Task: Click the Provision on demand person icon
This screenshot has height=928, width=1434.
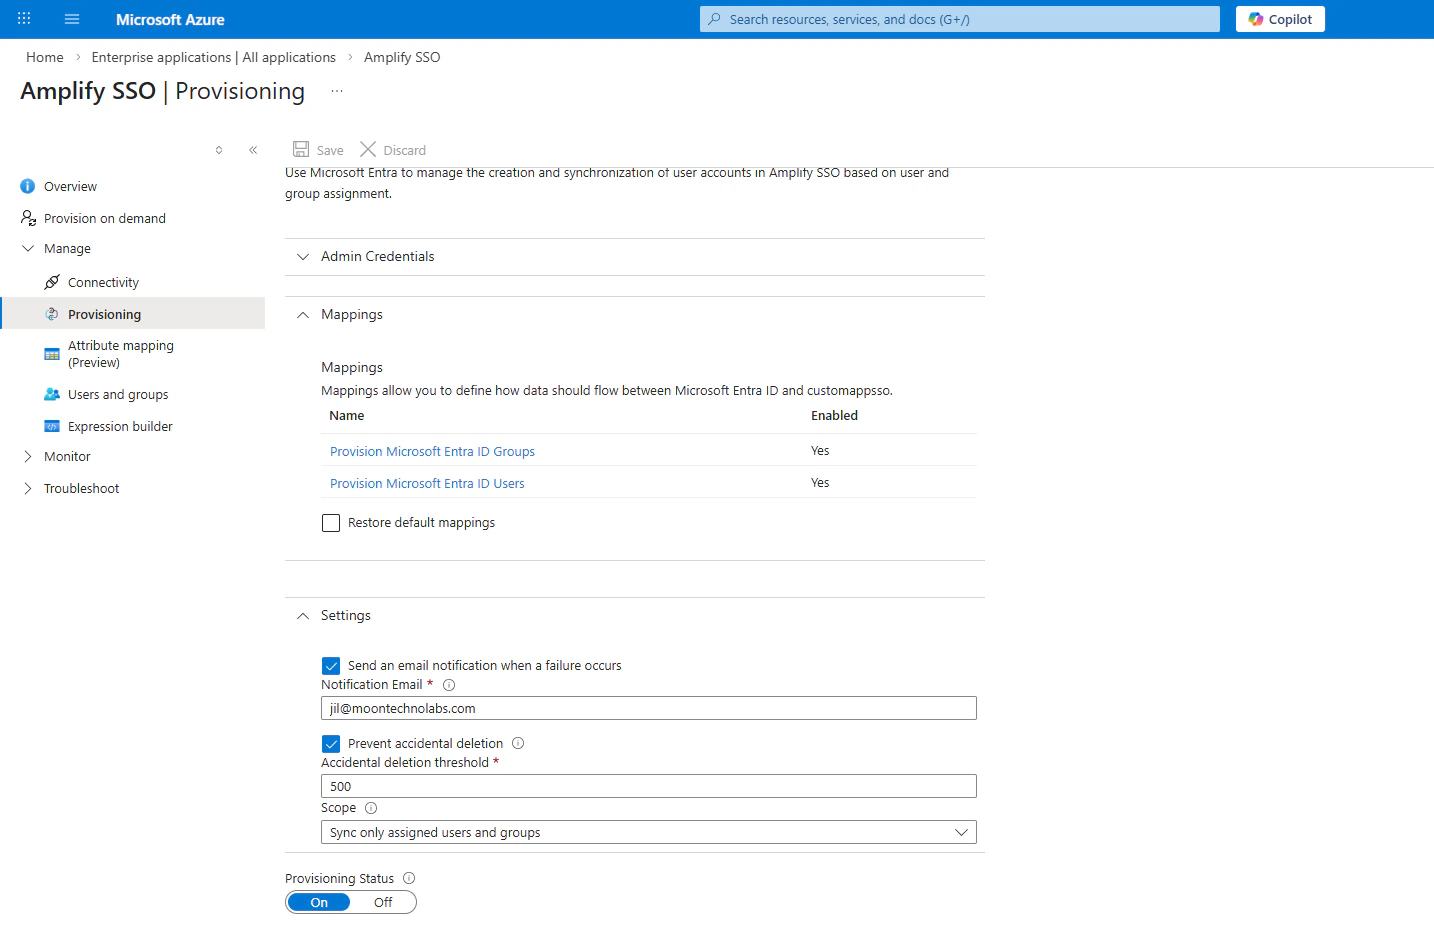Action: [x=28, y=218]
